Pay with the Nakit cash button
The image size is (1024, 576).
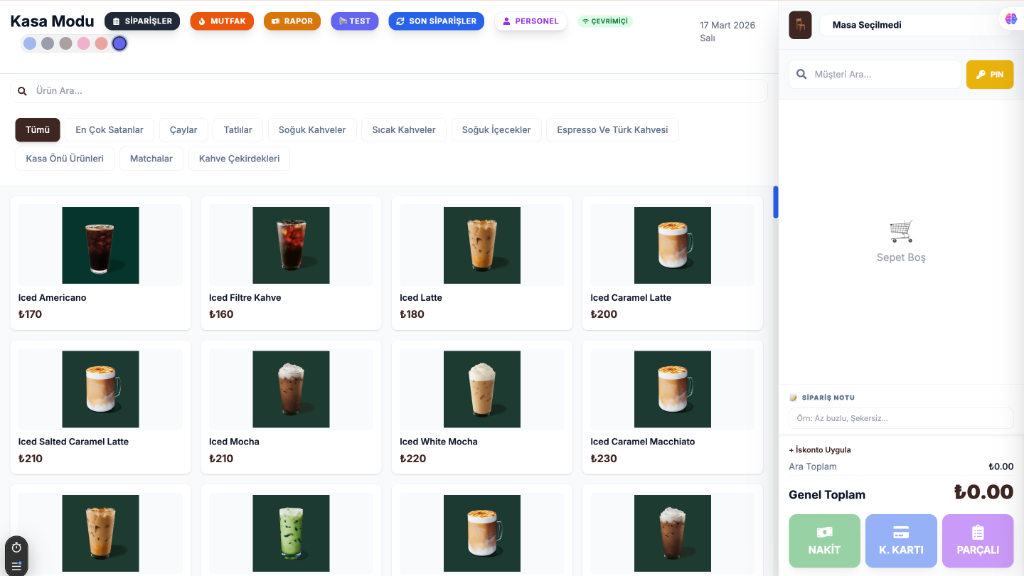824,541
